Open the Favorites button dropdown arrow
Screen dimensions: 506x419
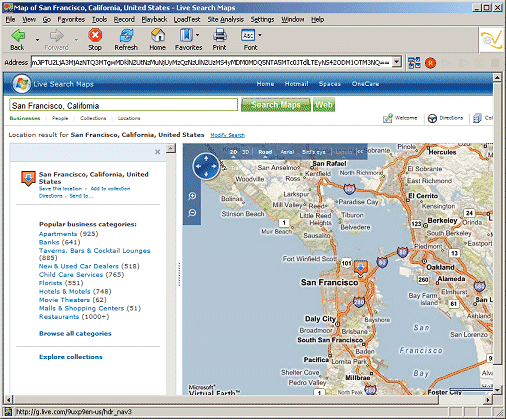pos(198,35)
